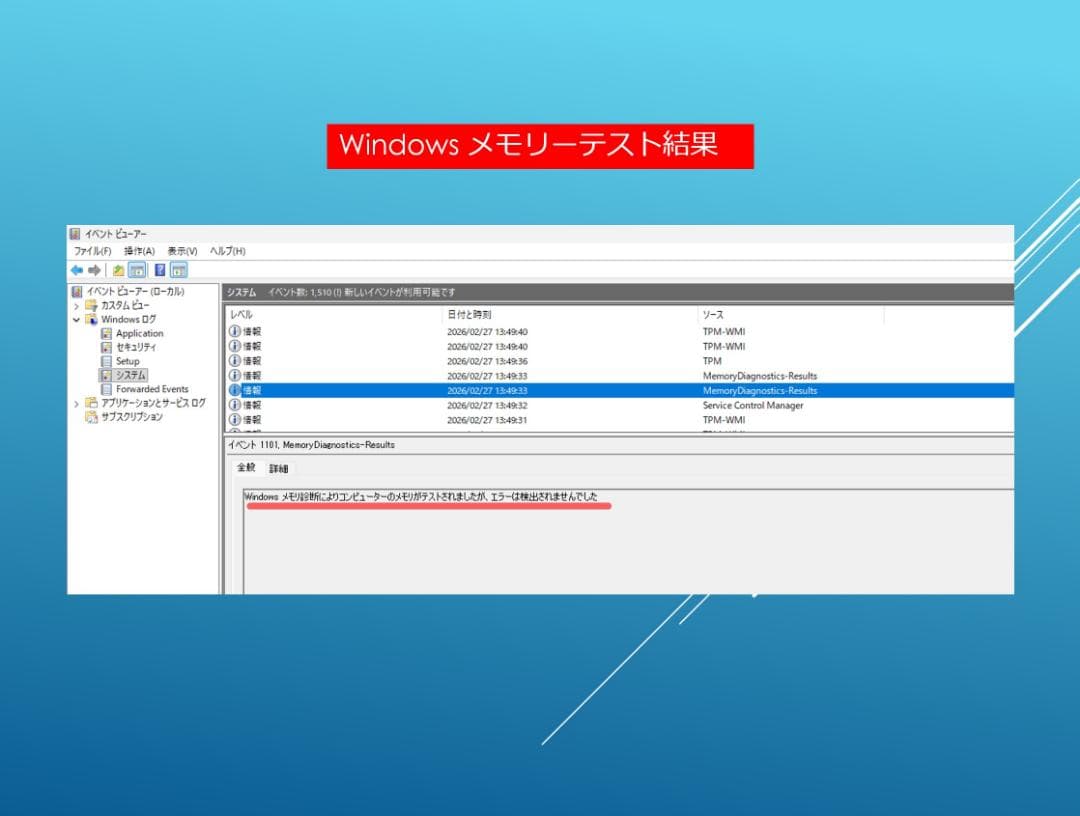Switch to the 詳細 tab
Screen dimensions: 1080x816
pyautogui.click(x=279, y=469)
